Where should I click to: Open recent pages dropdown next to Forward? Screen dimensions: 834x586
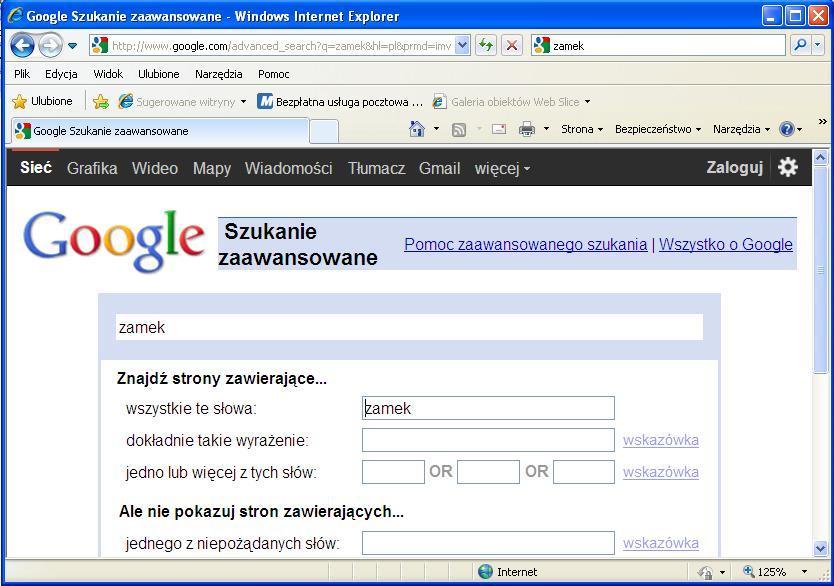pos(72,46)
